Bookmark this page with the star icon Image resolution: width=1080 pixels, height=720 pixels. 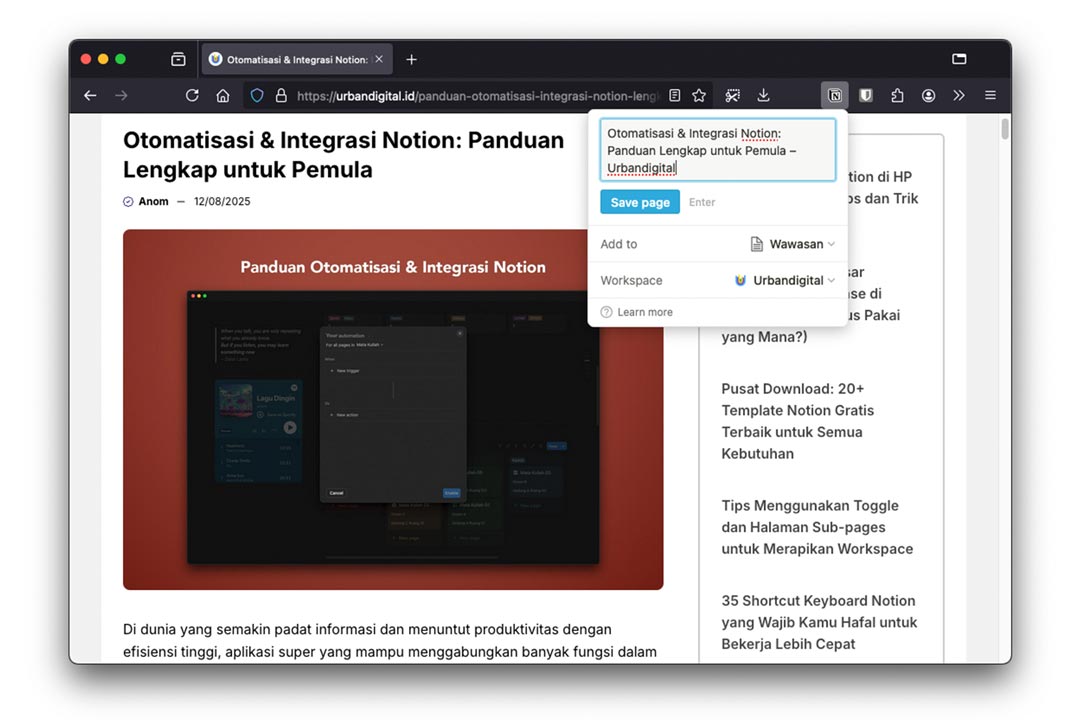[x=699, y=96]
